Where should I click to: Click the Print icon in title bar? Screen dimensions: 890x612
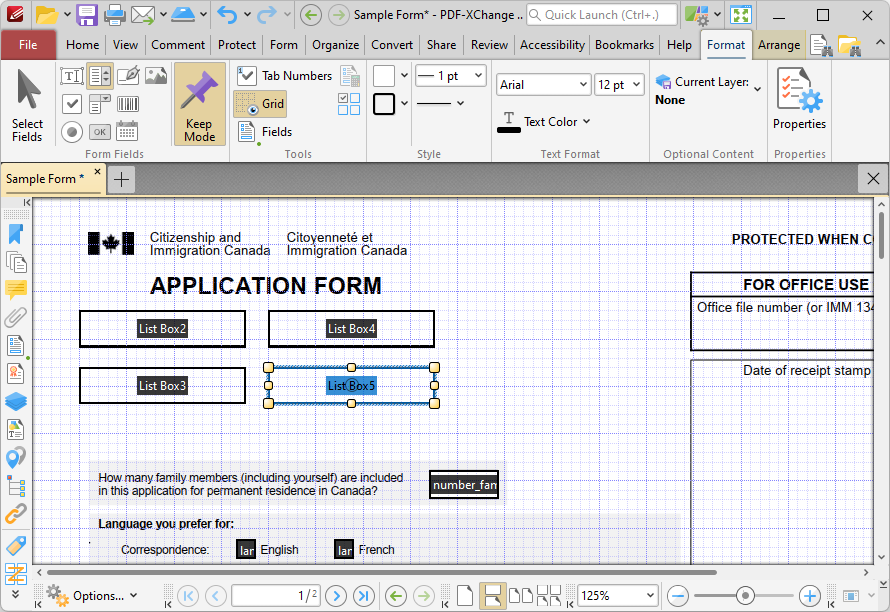pyautogui.click(x=114, y=15)
